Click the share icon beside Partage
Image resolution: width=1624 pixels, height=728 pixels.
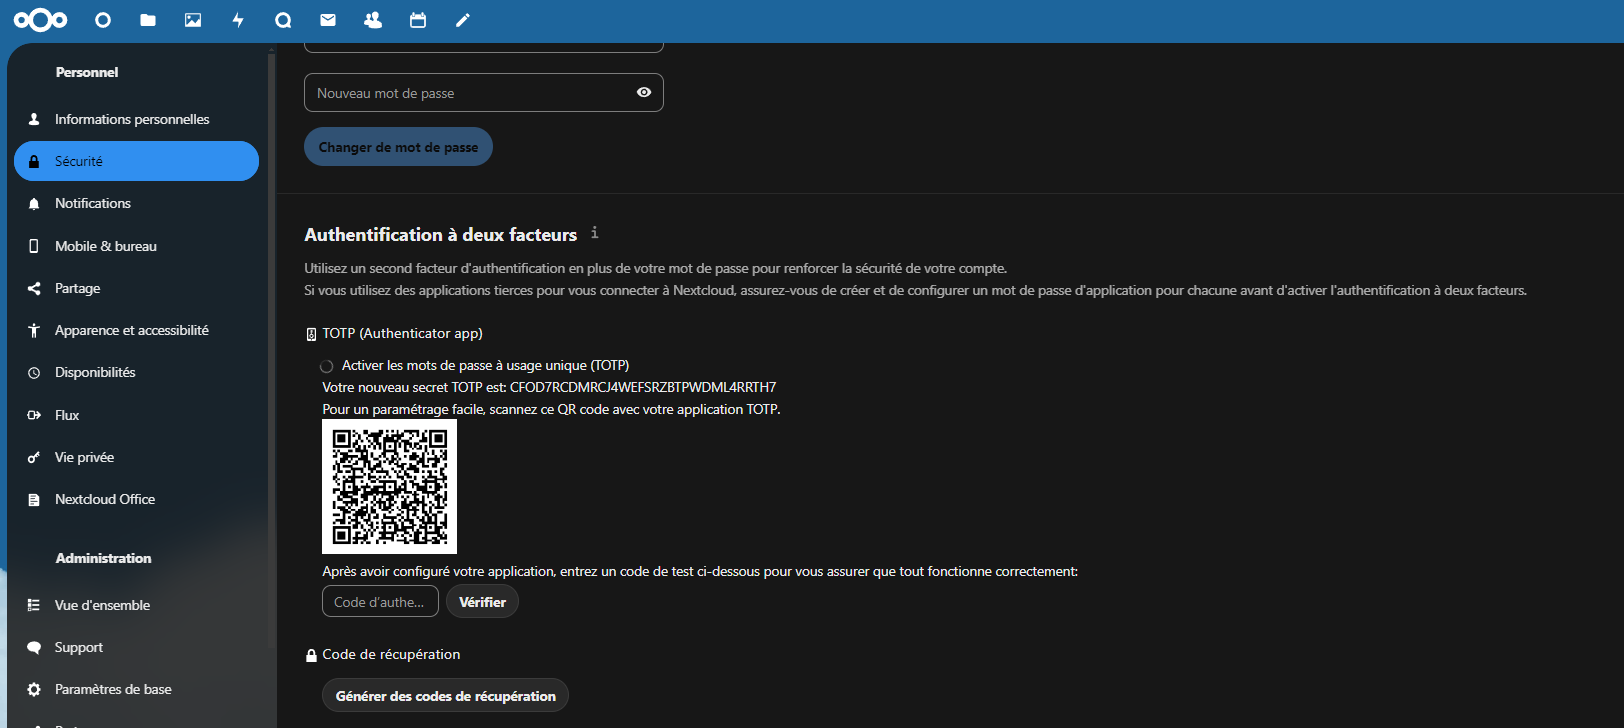click(x=34, y=288)
